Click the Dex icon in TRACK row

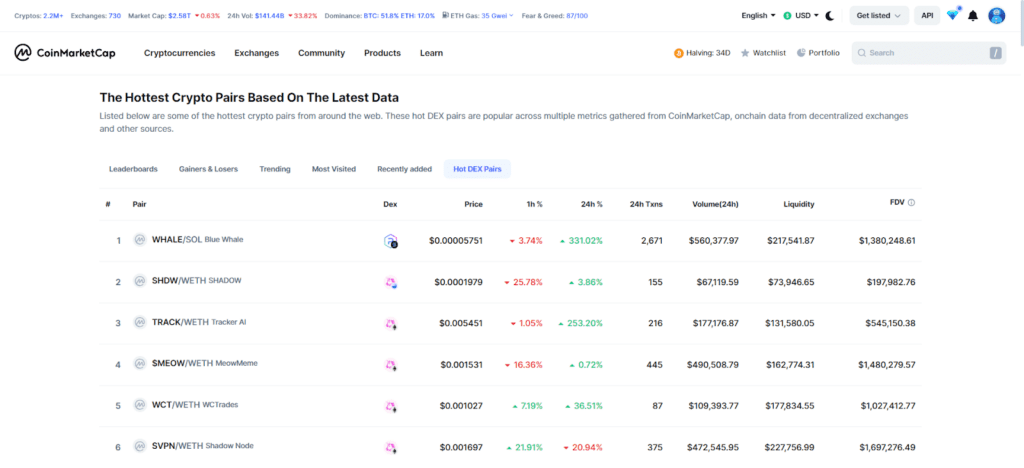[x=391, y=324]
